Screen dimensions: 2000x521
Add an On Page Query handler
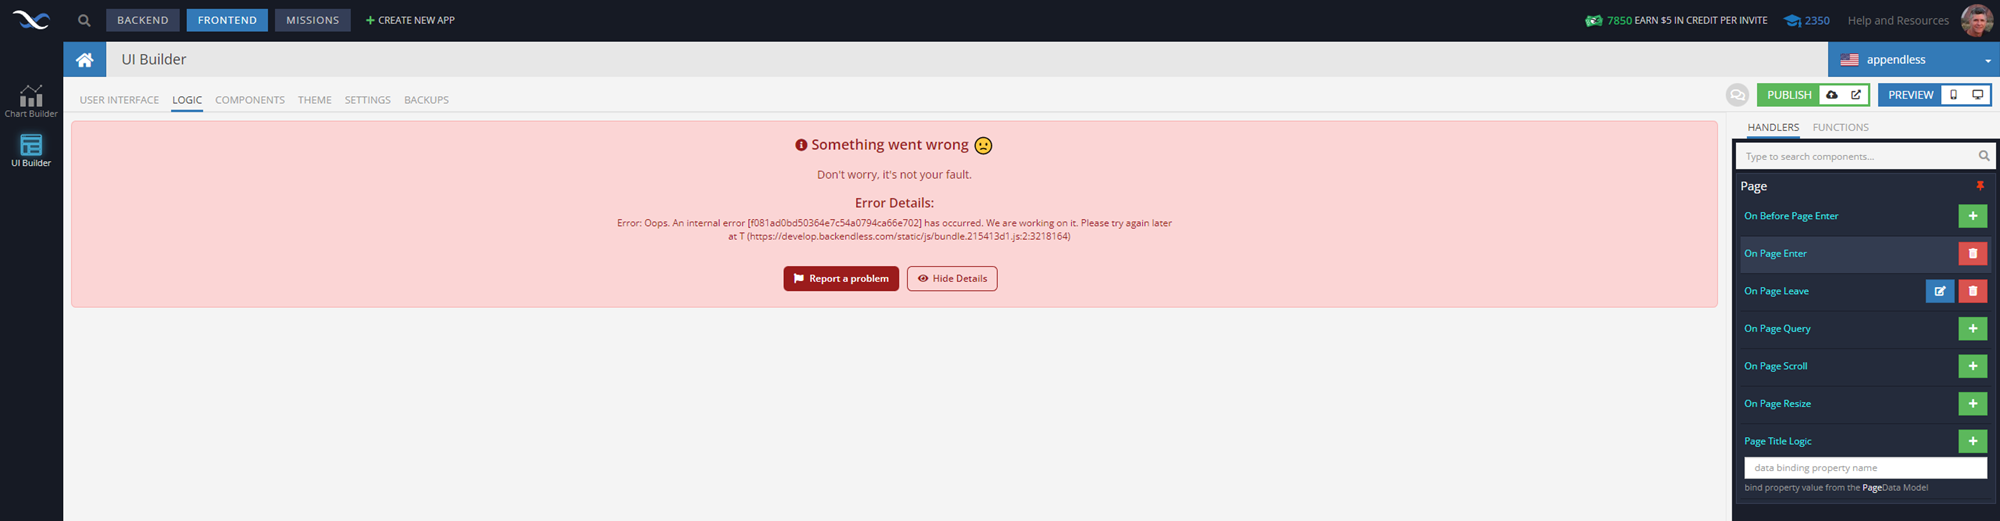click(1972, 329)
